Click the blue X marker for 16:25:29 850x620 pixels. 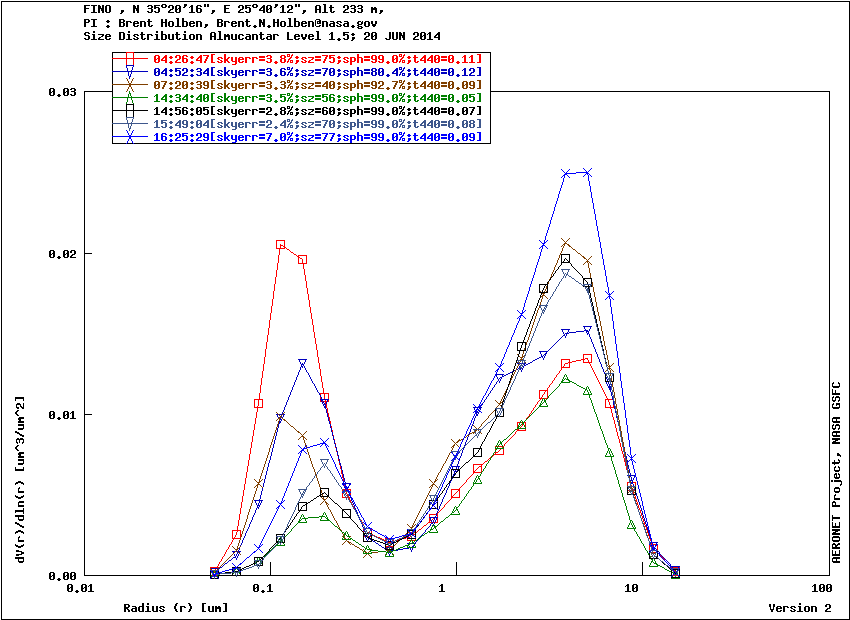(x=130, y=137)
